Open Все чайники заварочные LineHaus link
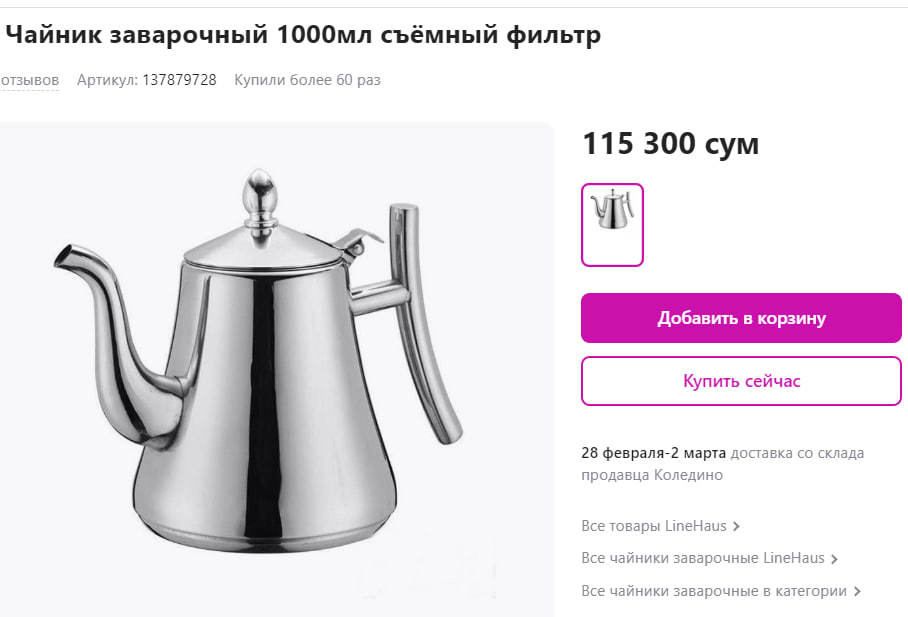This screenshot has width=908, height=617. point(703,558)
